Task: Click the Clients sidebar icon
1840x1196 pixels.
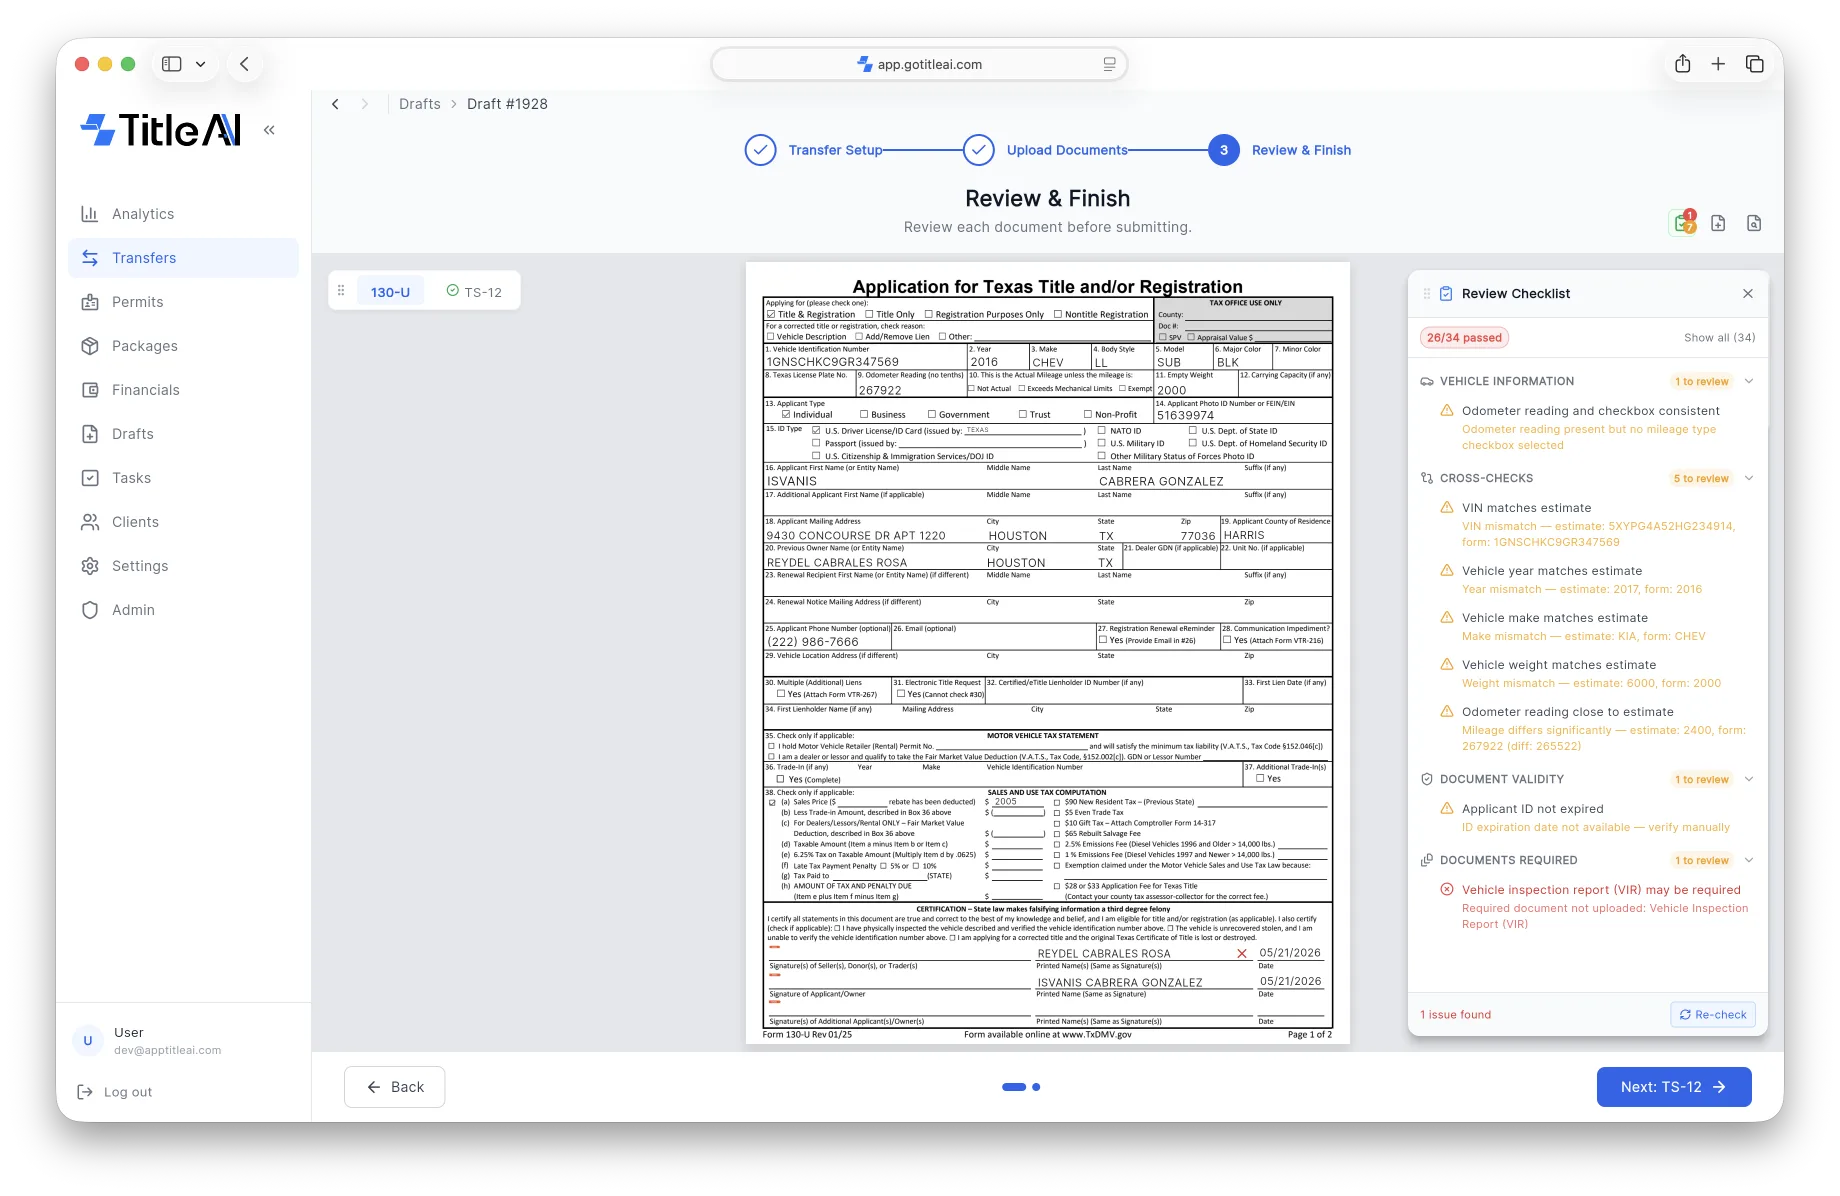Action: tap(90, 522)
